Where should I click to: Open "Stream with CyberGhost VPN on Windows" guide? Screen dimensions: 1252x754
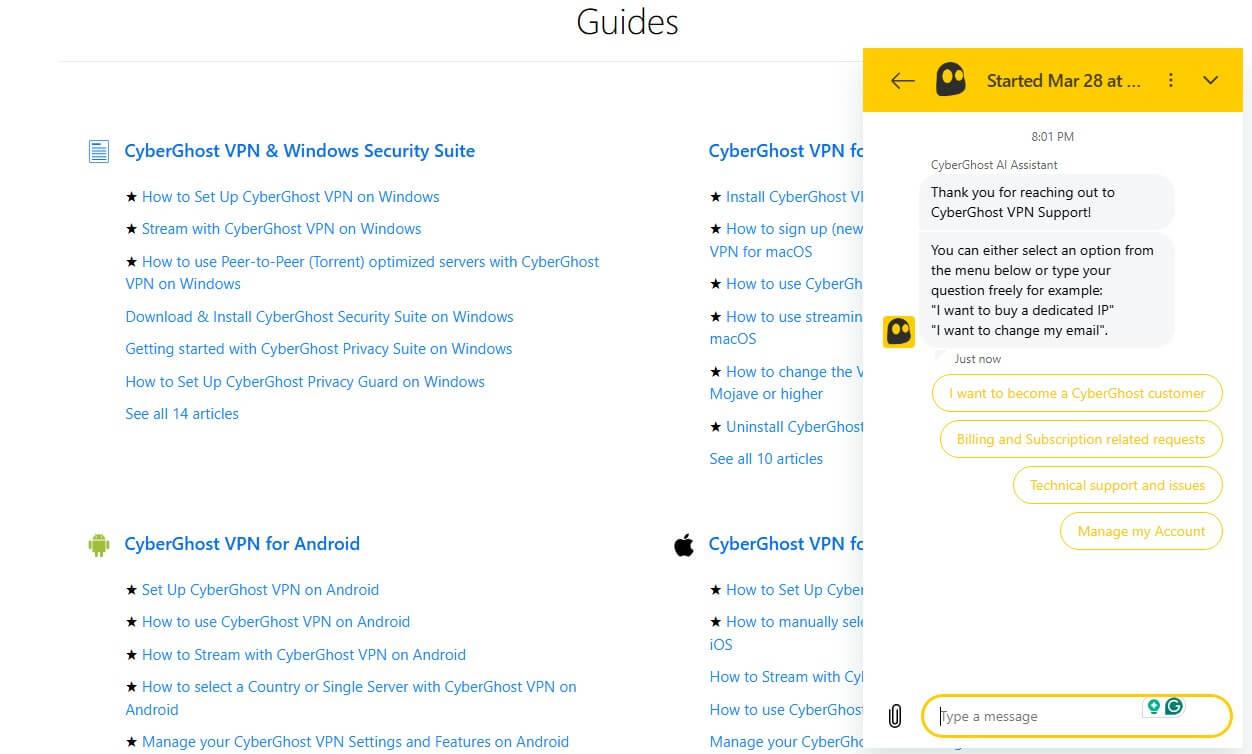click(x=281, y=229)
